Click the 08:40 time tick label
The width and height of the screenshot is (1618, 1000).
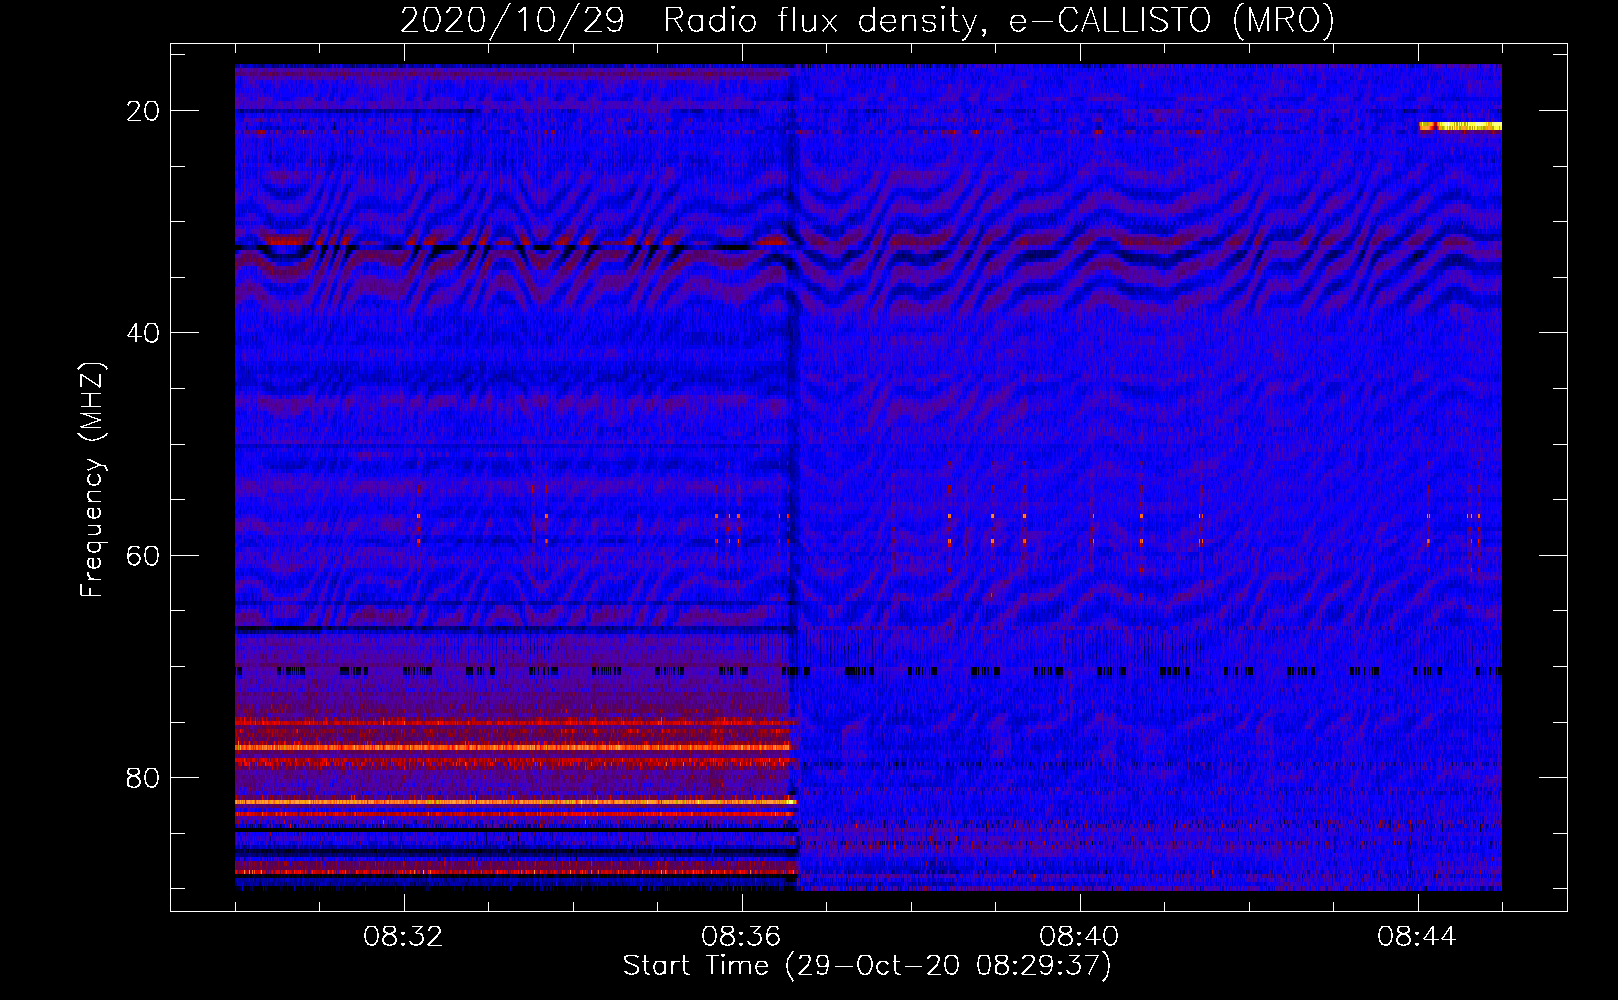[1080, 937]
